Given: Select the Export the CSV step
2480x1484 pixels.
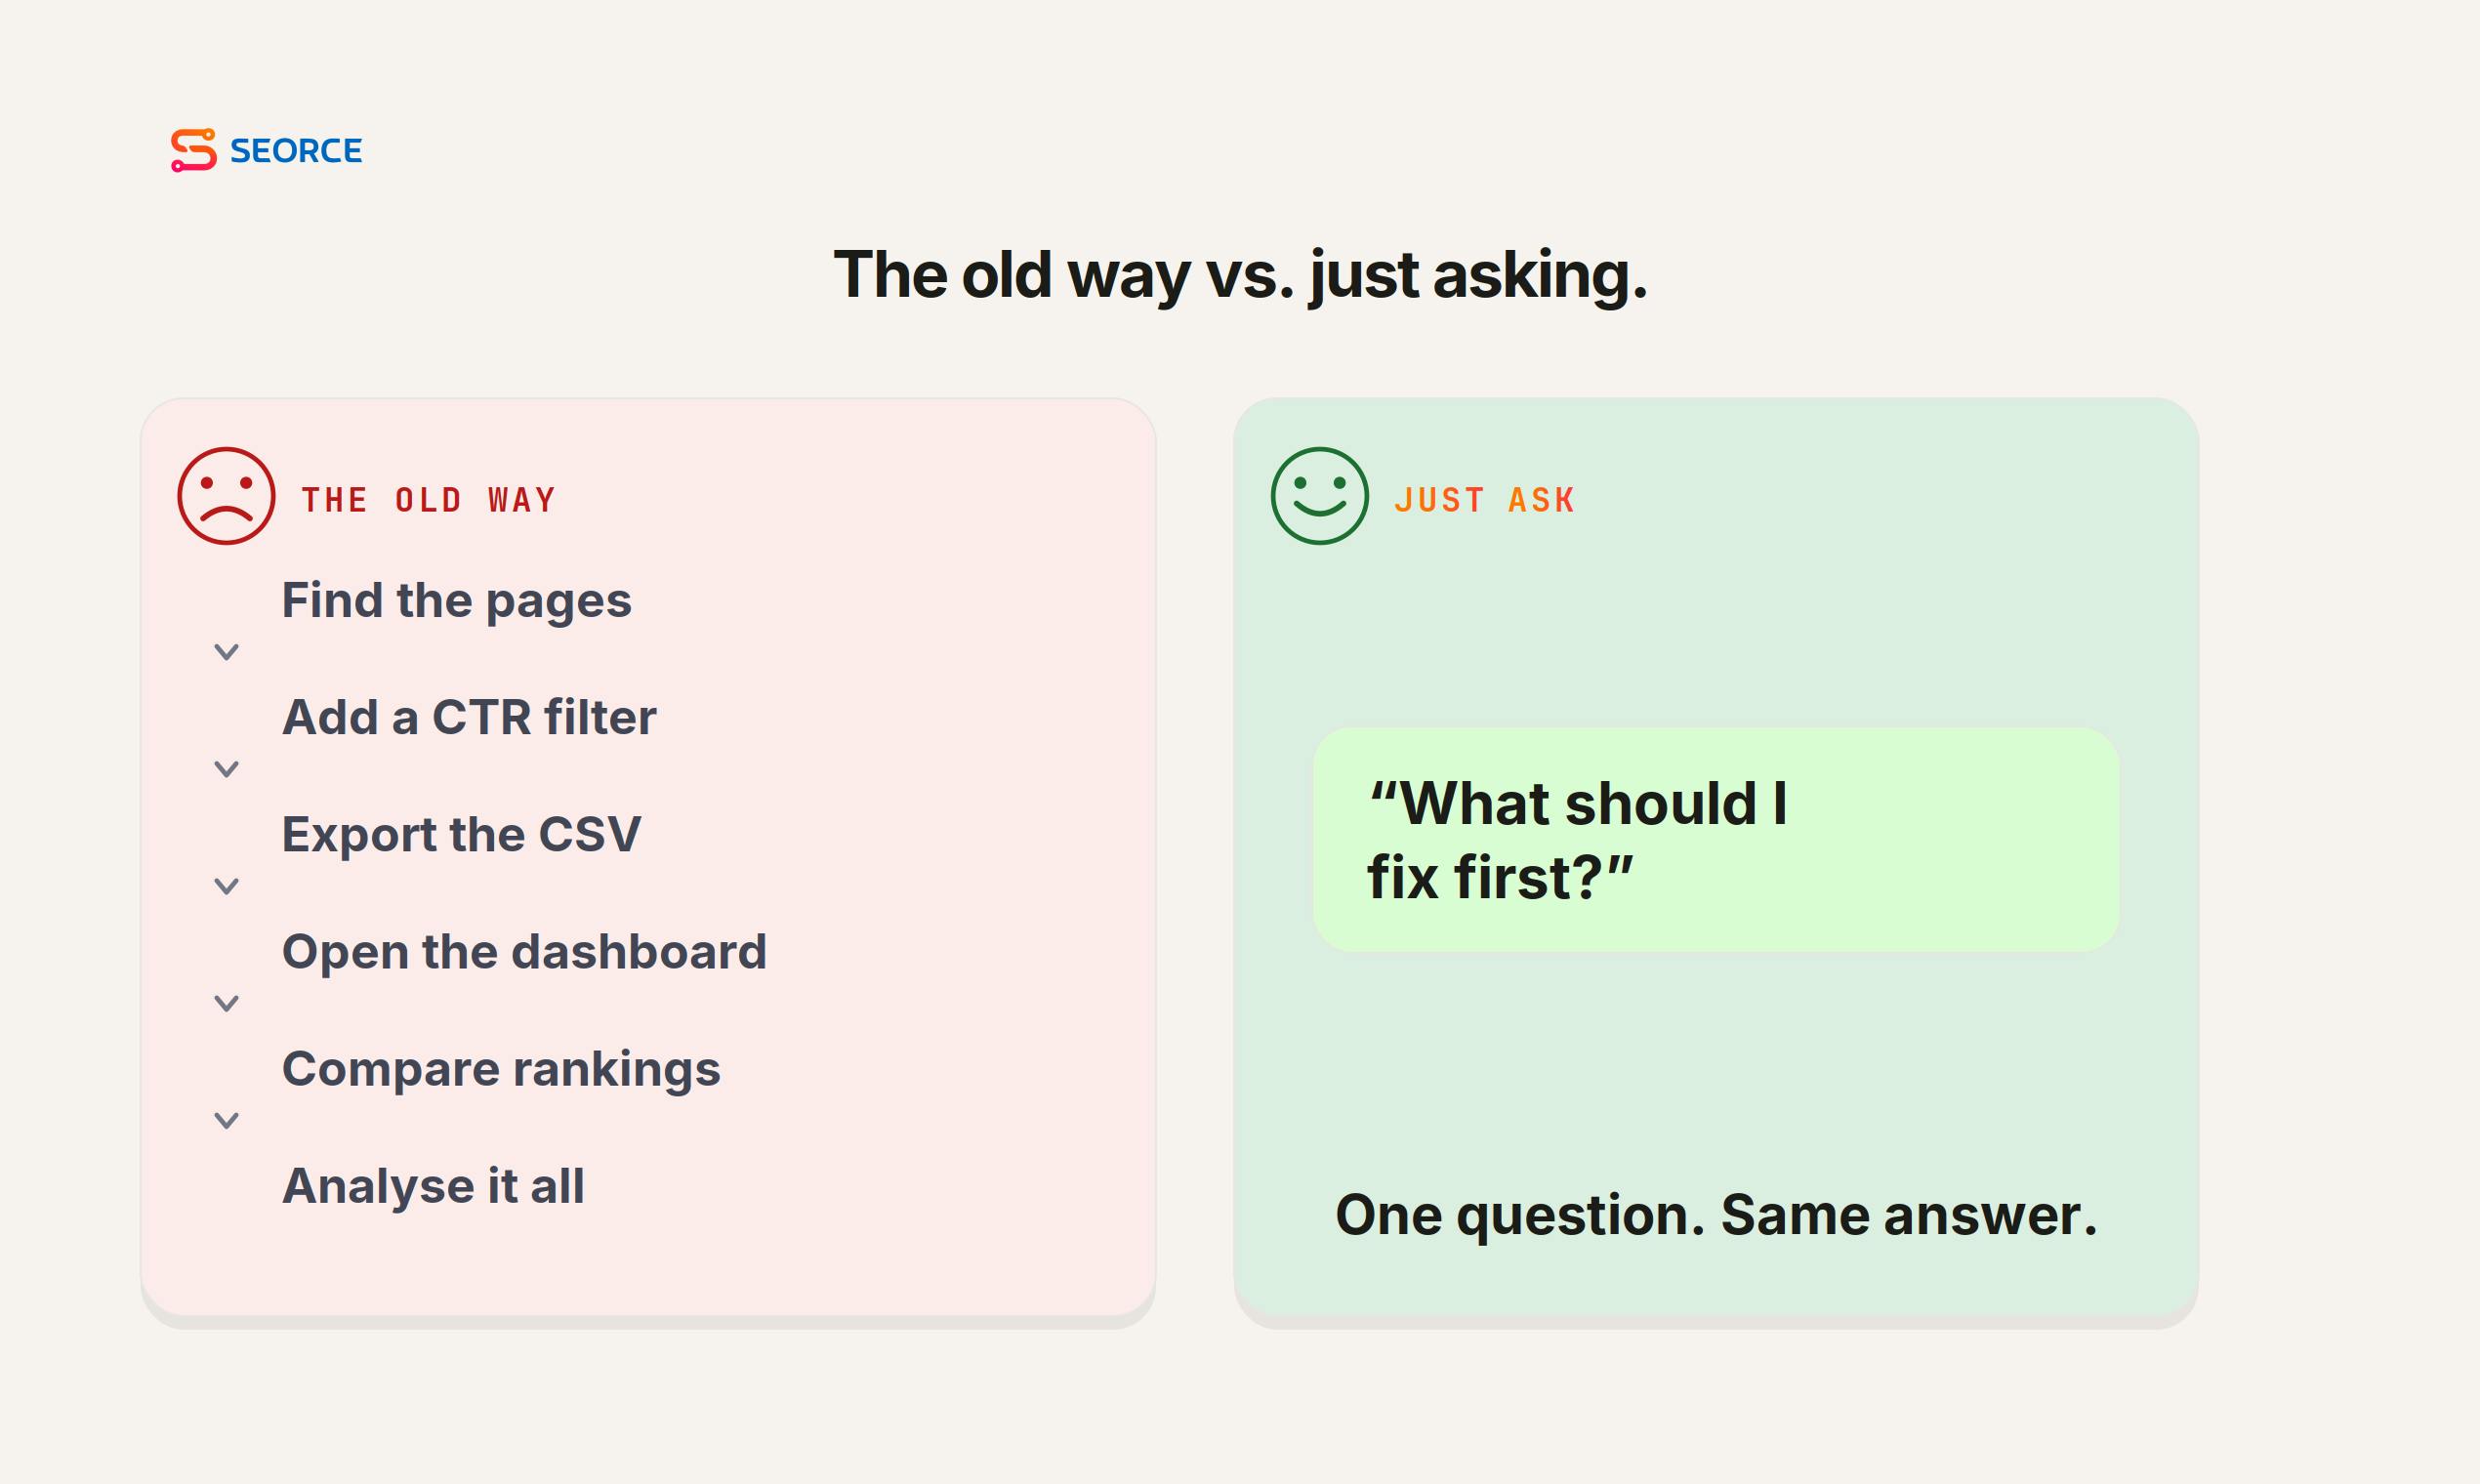Looking at the screenshot, I should coord(461,835).
